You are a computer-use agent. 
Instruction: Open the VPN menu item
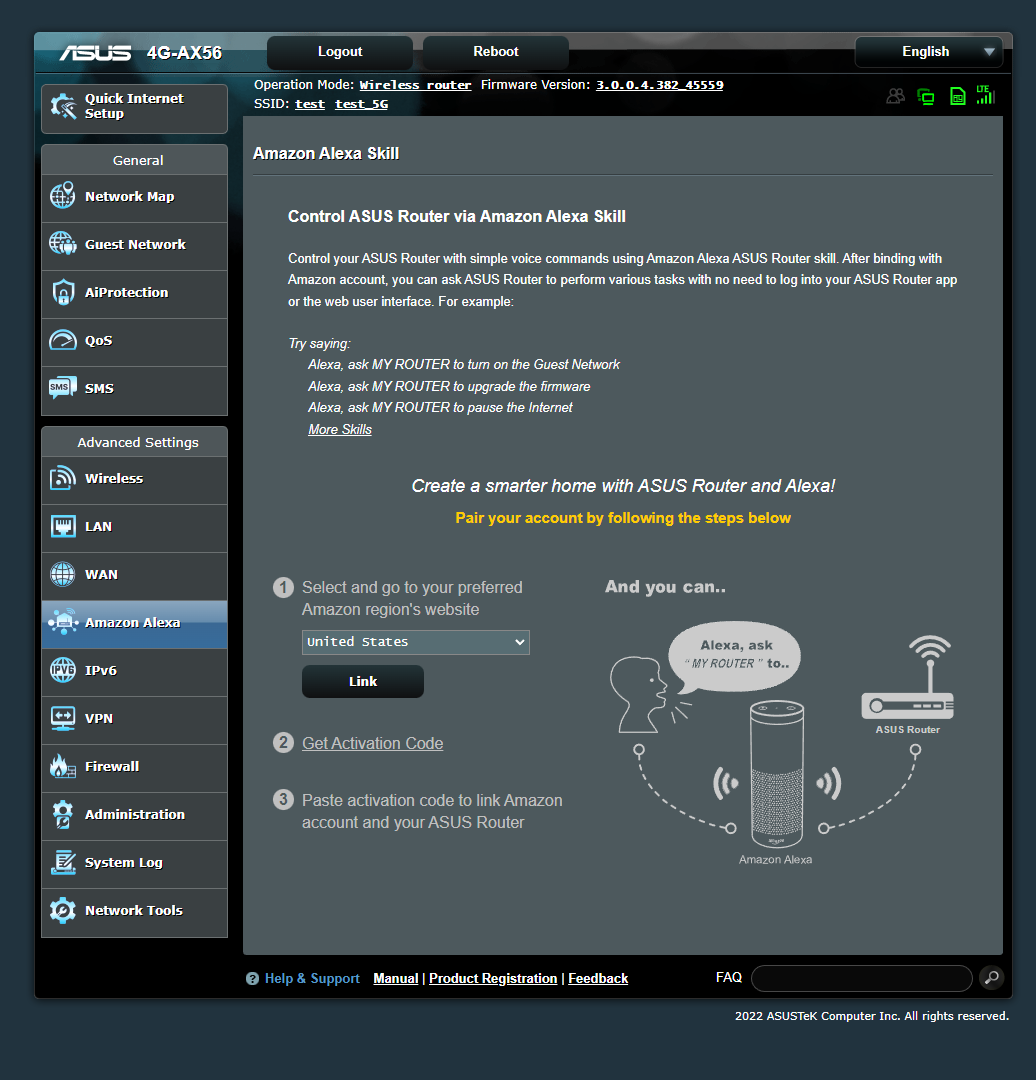(x=134, y=719)
